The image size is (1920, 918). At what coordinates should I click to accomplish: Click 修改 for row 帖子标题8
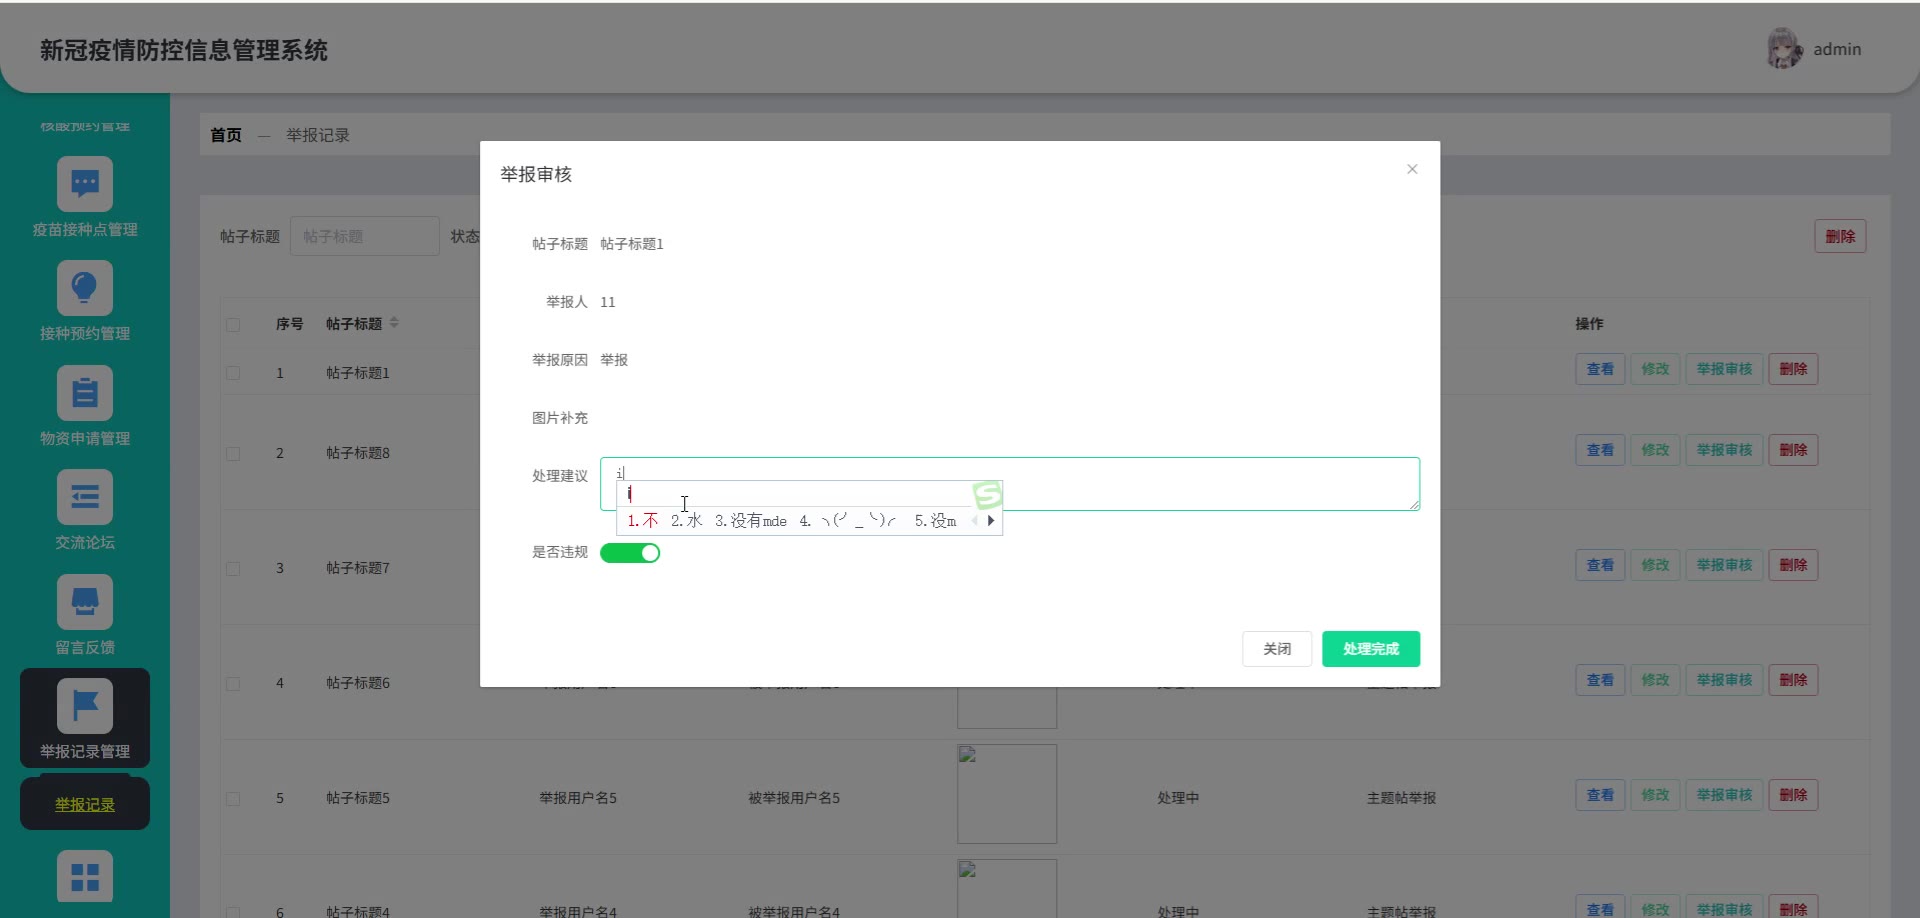1655,450
